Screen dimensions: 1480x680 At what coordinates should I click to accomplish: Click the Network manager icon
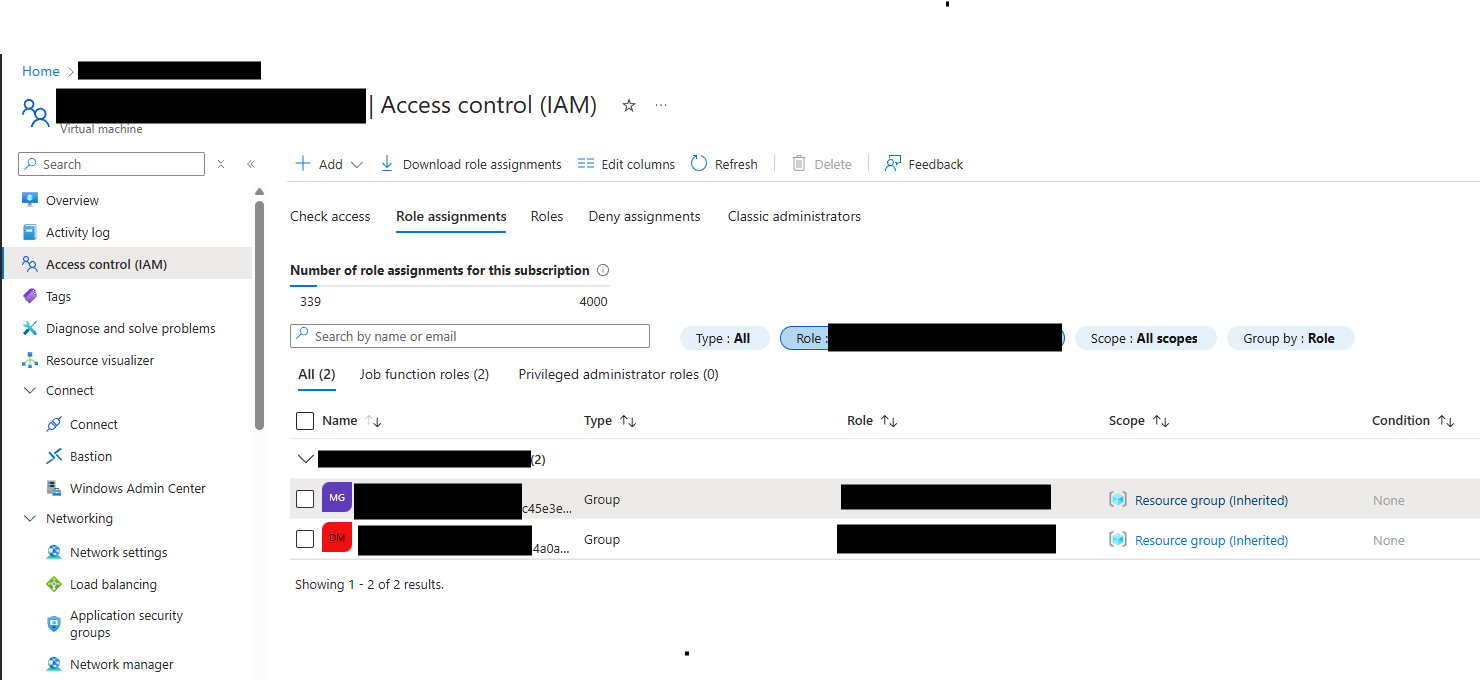coord(54,664)
